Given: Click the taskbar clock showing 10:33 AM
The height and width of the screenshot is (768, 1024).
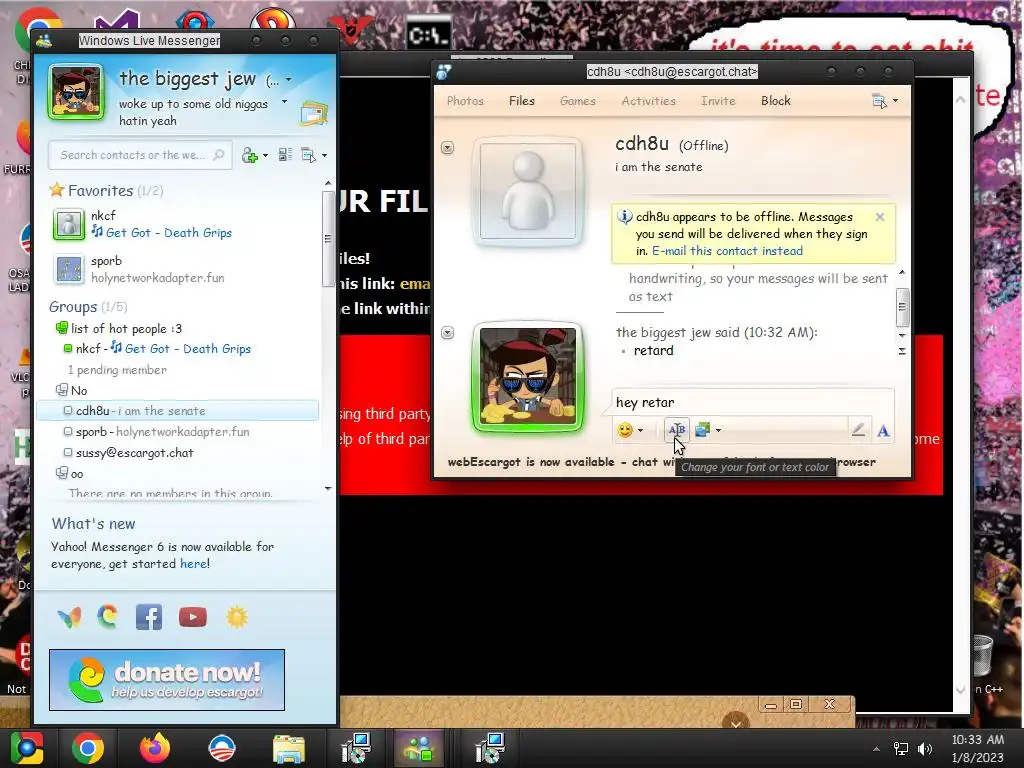Looking at the screenshot, I should (x=977, y=748).
